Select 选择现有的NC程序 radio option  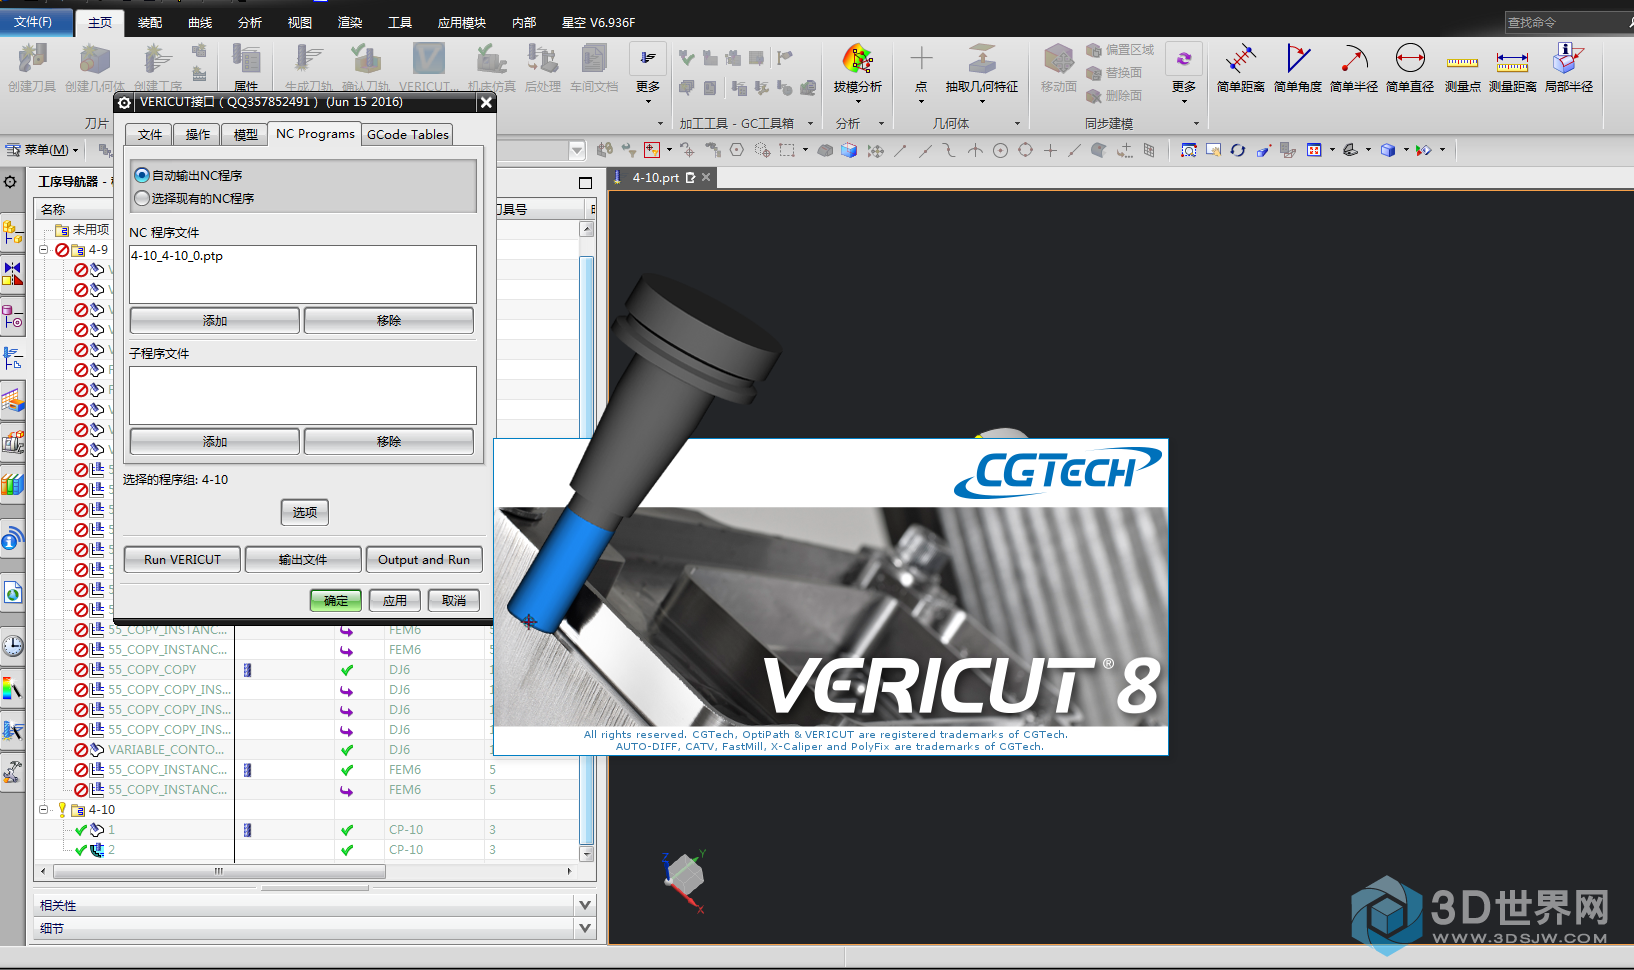[142, 198]
